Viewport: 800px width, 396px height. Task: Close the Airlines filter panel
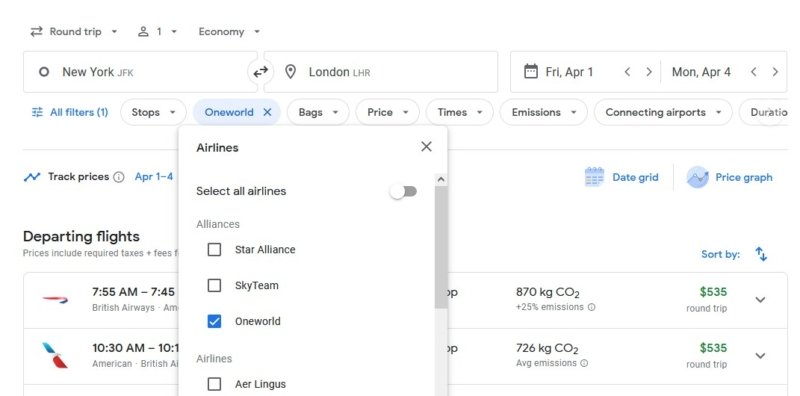coord(427,147)
